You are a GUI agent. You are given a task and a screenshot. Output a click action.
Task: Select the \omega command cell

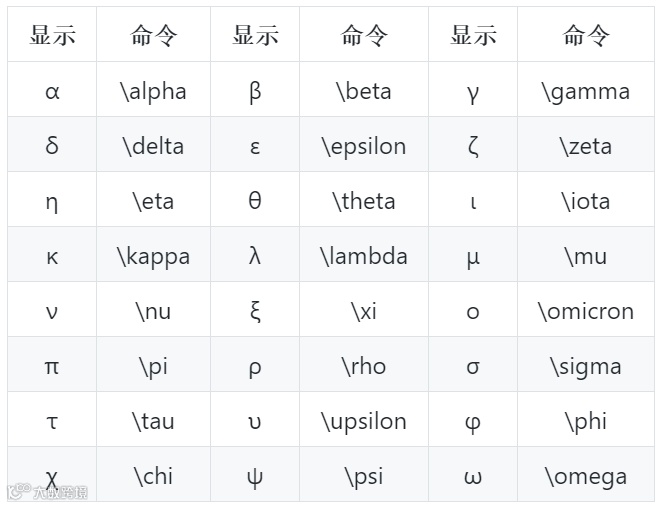coord(585,474)
